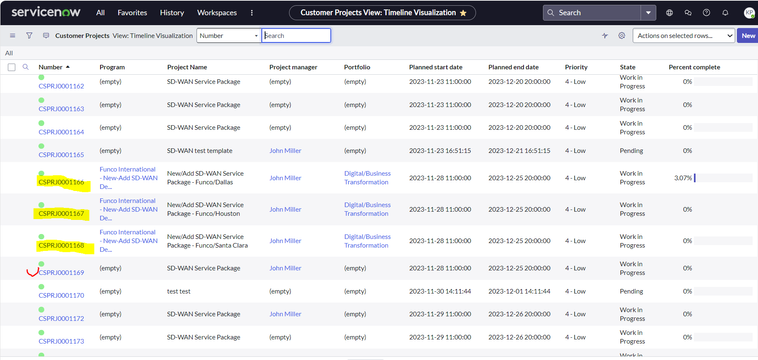758x360 pixels.
Task: Show notifications bell
Action: click(725, 13)
